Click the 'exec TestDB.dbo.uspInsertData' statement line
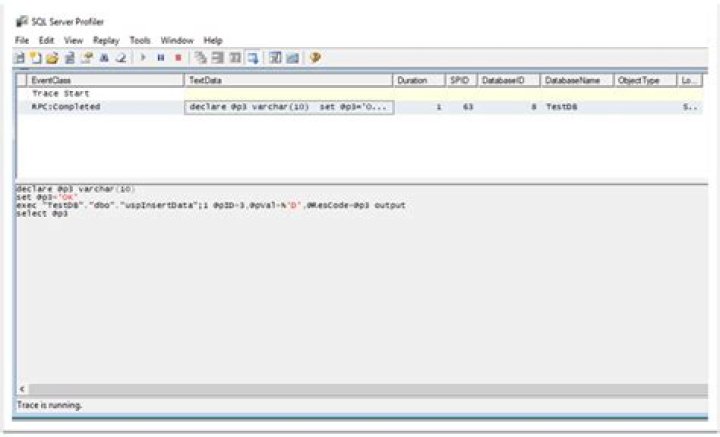Image resolution: width=720 pixels, height=437 pixels. (211, 205)
